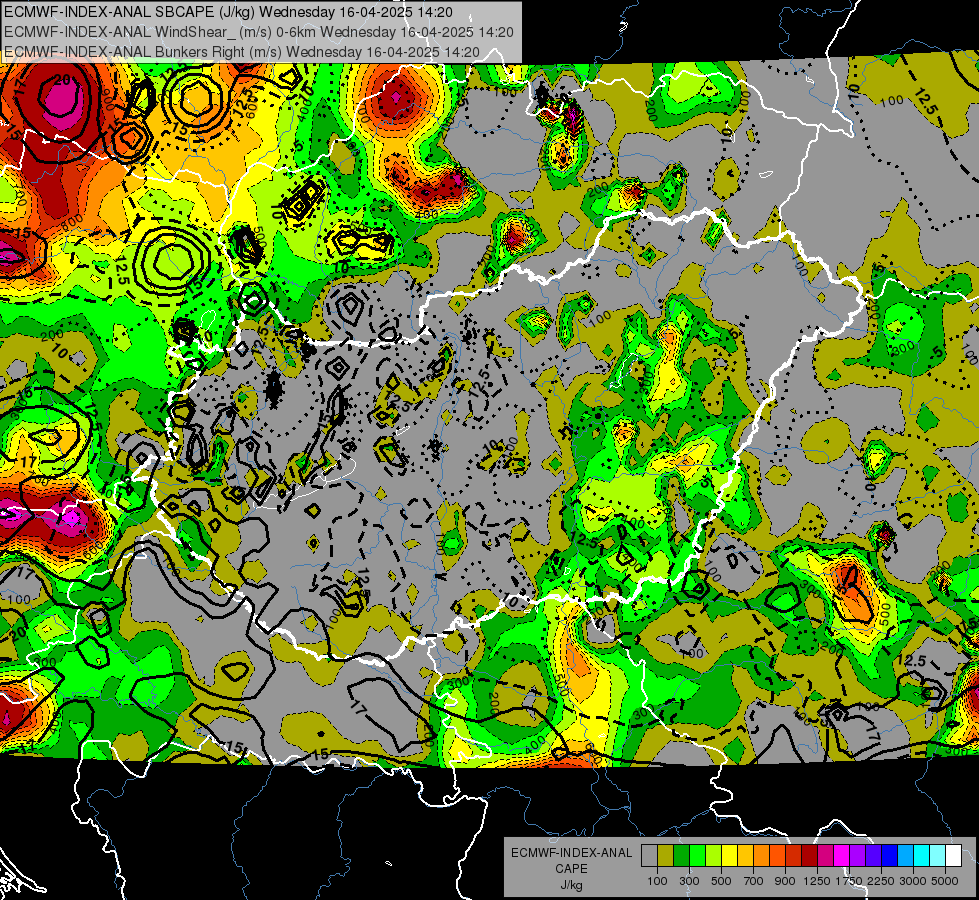The width and height of the screenshot is (979, 900).
Task: Click the CAPE label in legend
Action: point(571,869)
